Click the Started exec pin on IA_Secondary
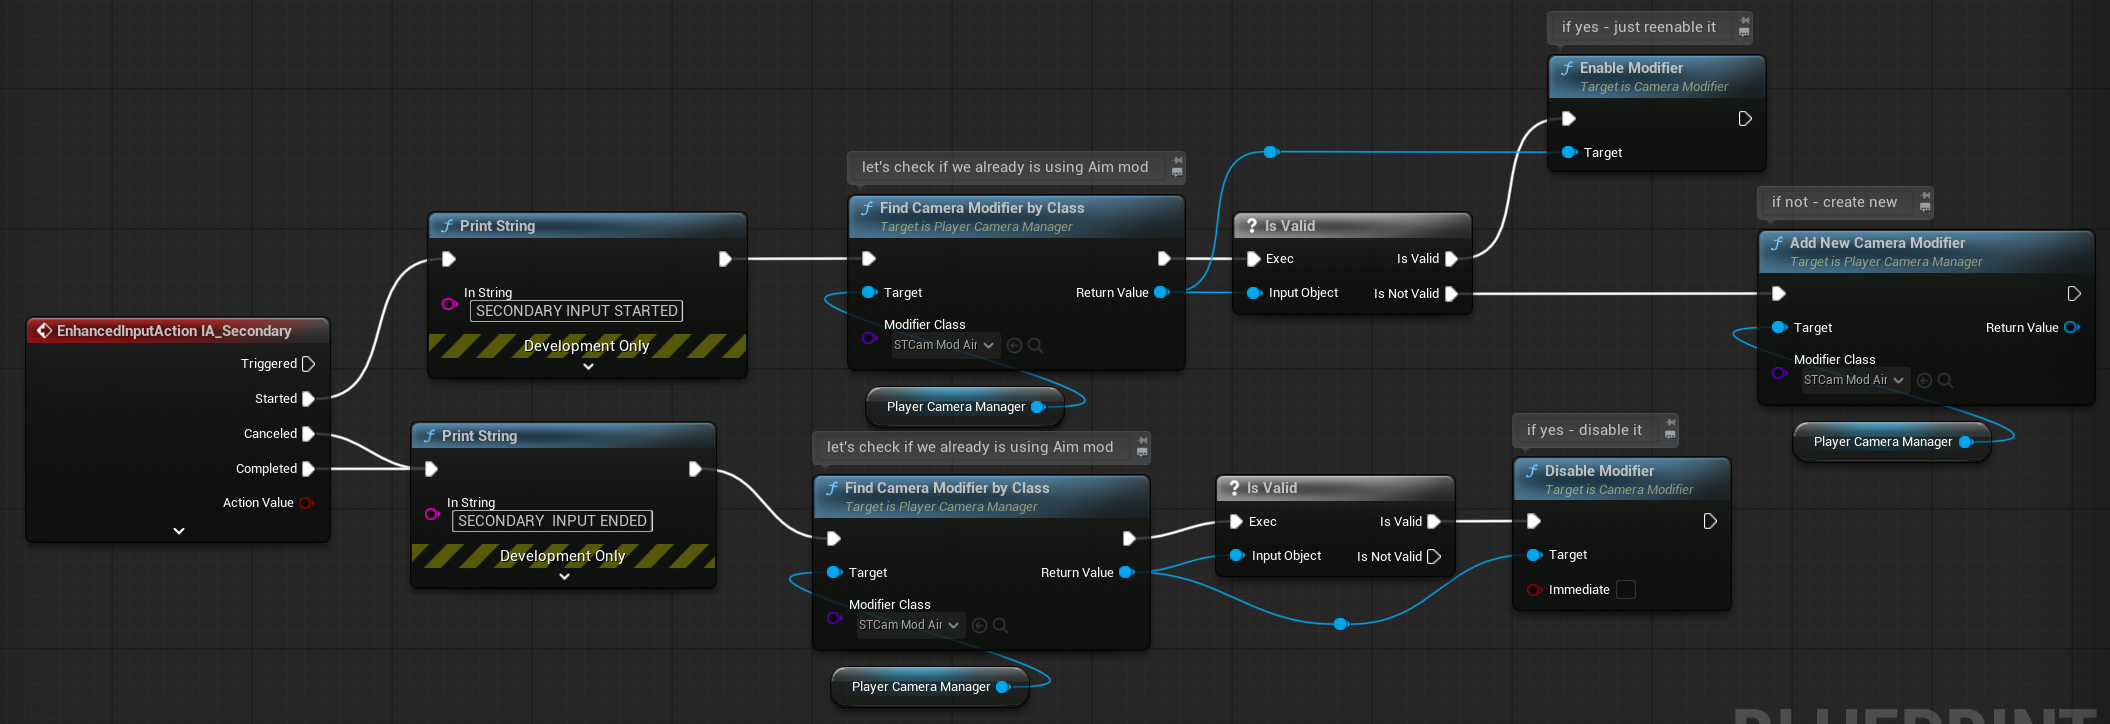This screenshot has width=2110, height=724. (308, 399)
